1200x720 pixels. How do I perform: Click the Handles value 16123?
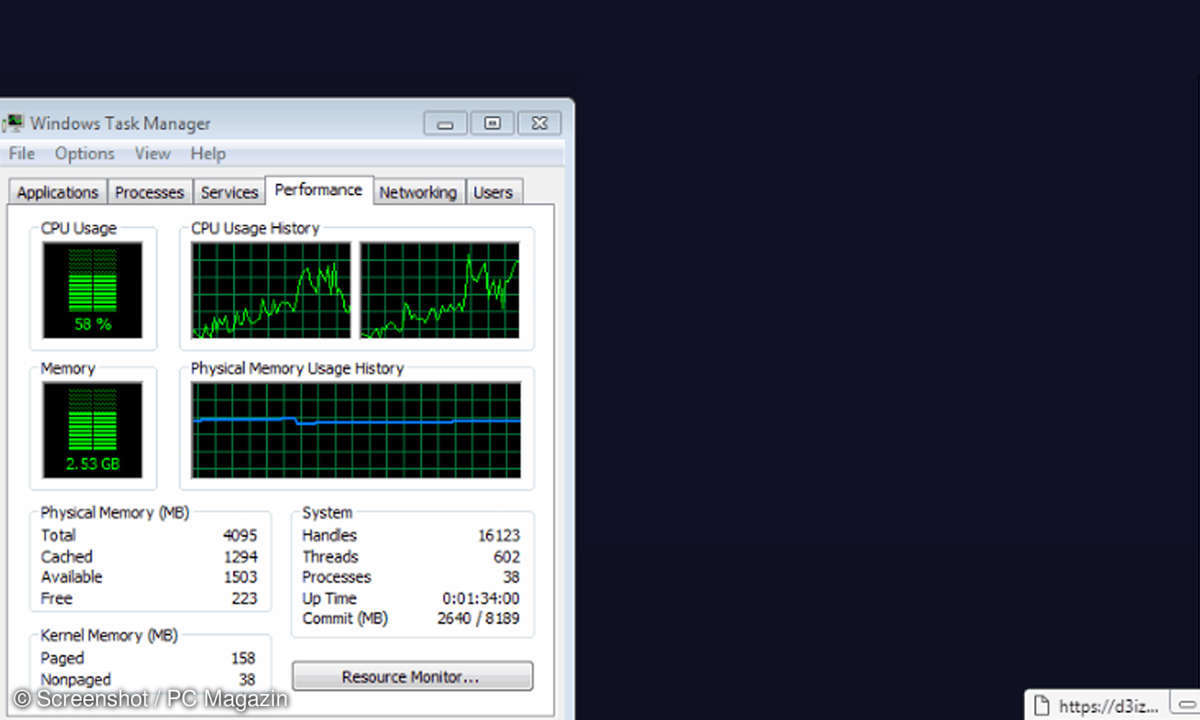pyautogui.click(x=499, y=535)
